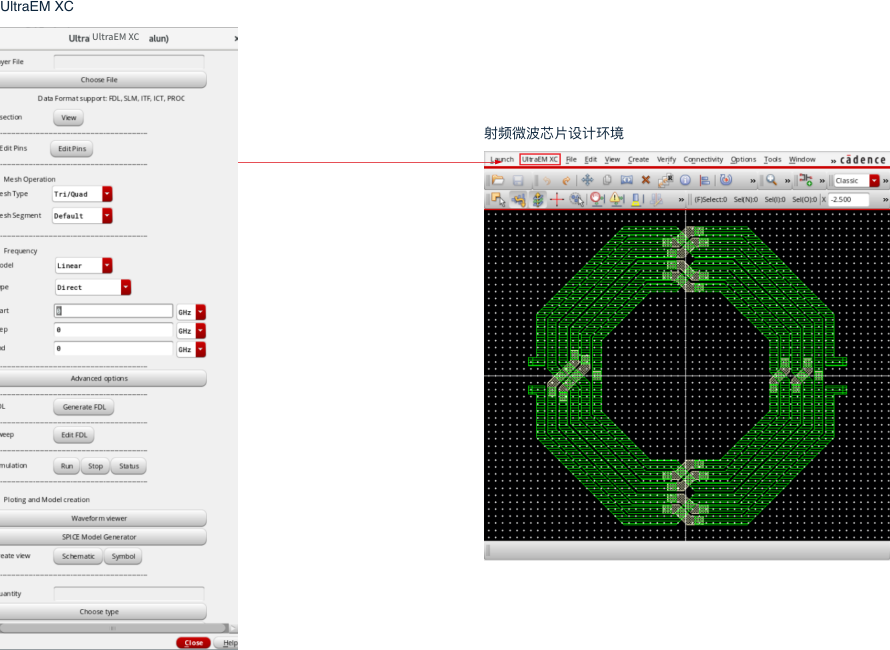Click the Delete X icon
This screenshot has height=650, width=890.
[x=645, y=181]
